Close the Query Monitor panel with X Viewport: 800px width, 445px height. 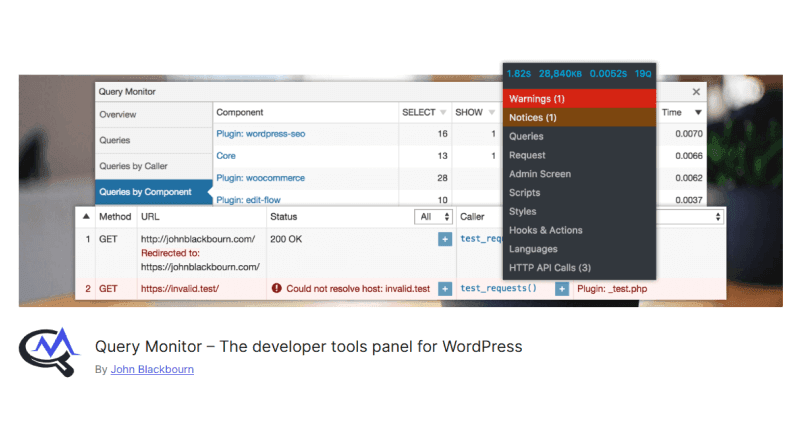click(696, 91)
